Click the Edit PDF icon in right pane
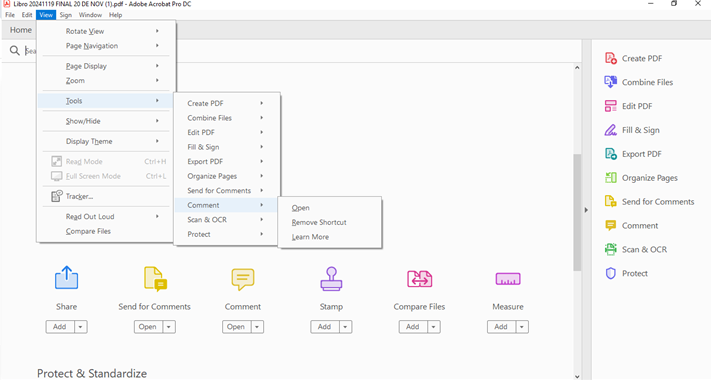 [x=611, y=106]
